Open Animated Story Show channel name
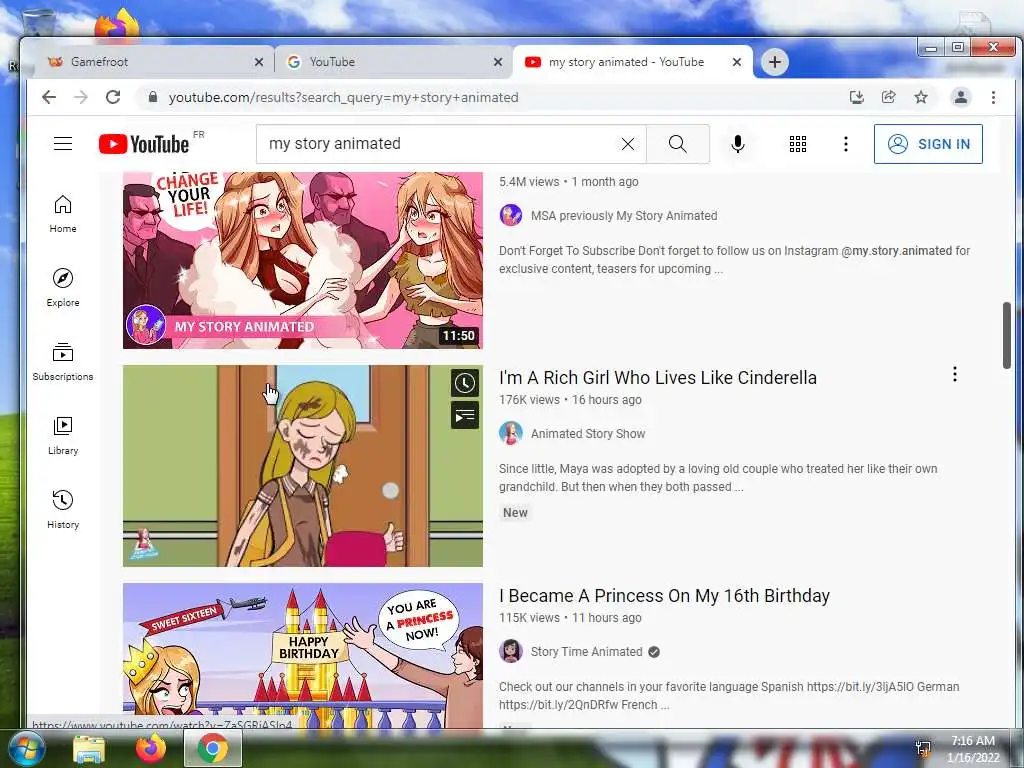The height and width of the screenshot is (768, 1024). click(x=588, y=434)
